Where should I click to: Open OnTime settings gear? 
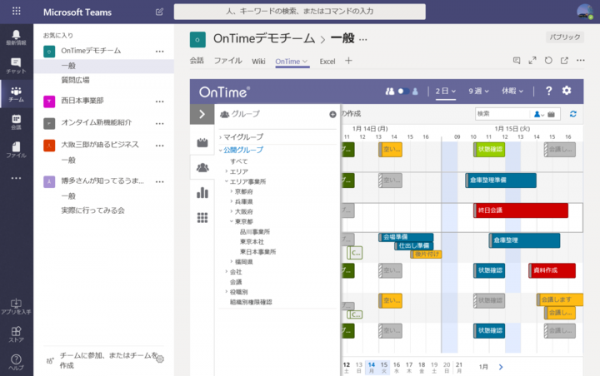(x=567, y=91)
